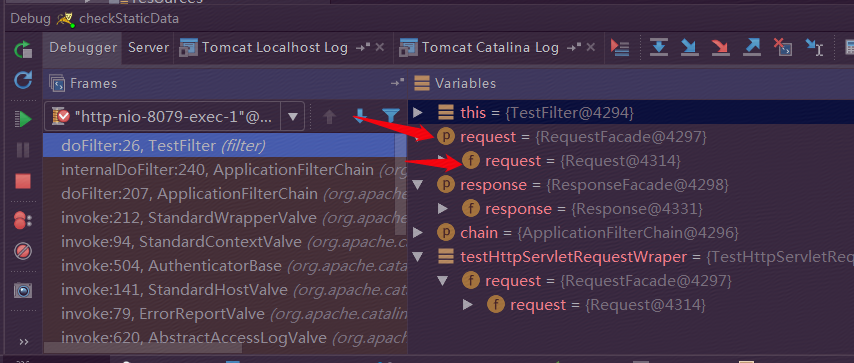Switch to the Server tab

pos(148,47)
